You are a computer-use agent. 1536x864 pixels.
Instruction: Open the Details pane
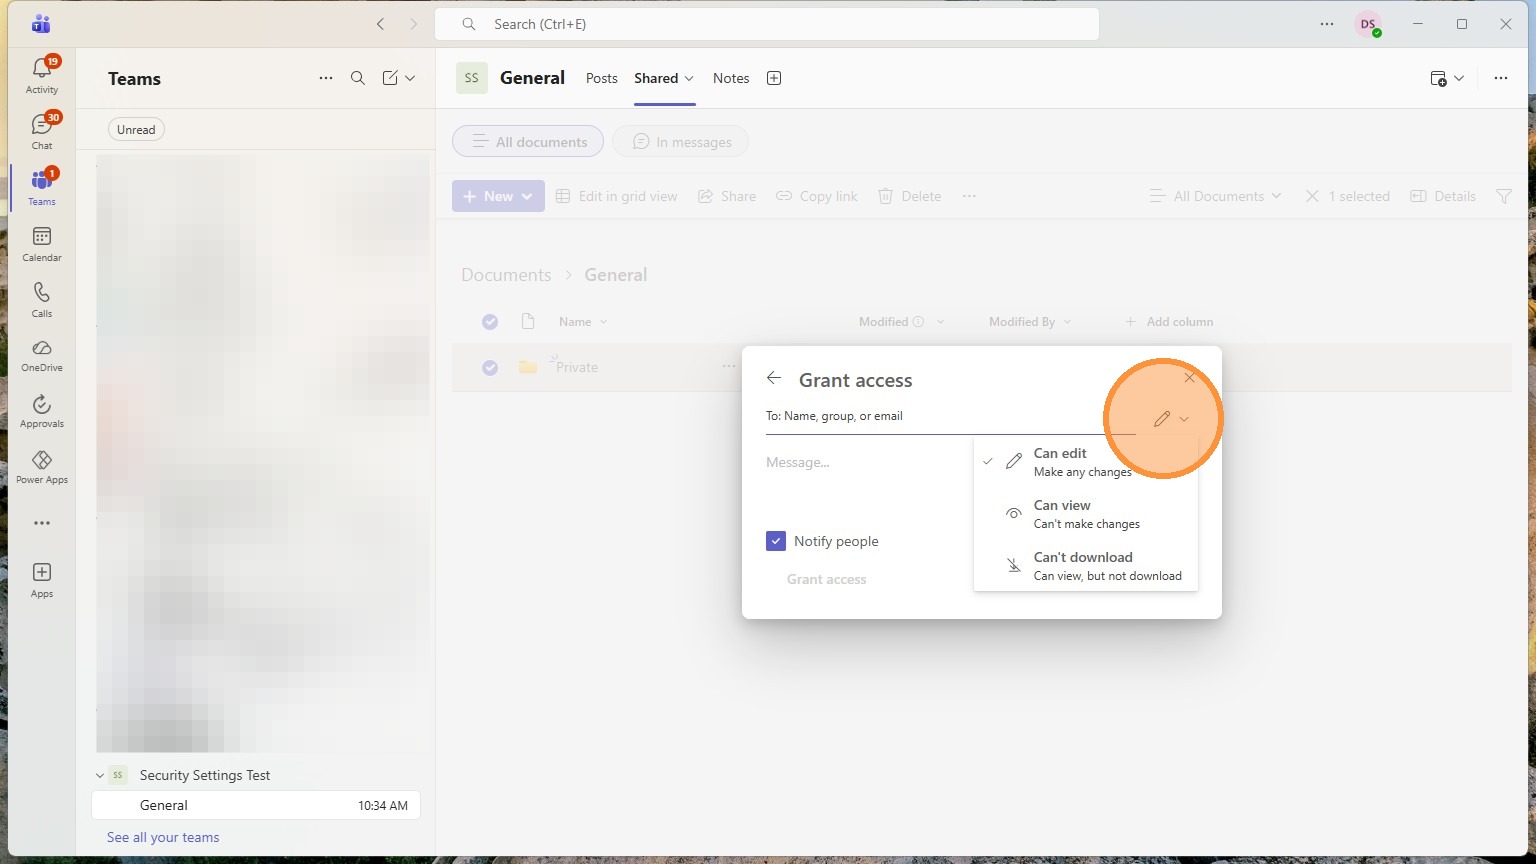(1443, 196)
